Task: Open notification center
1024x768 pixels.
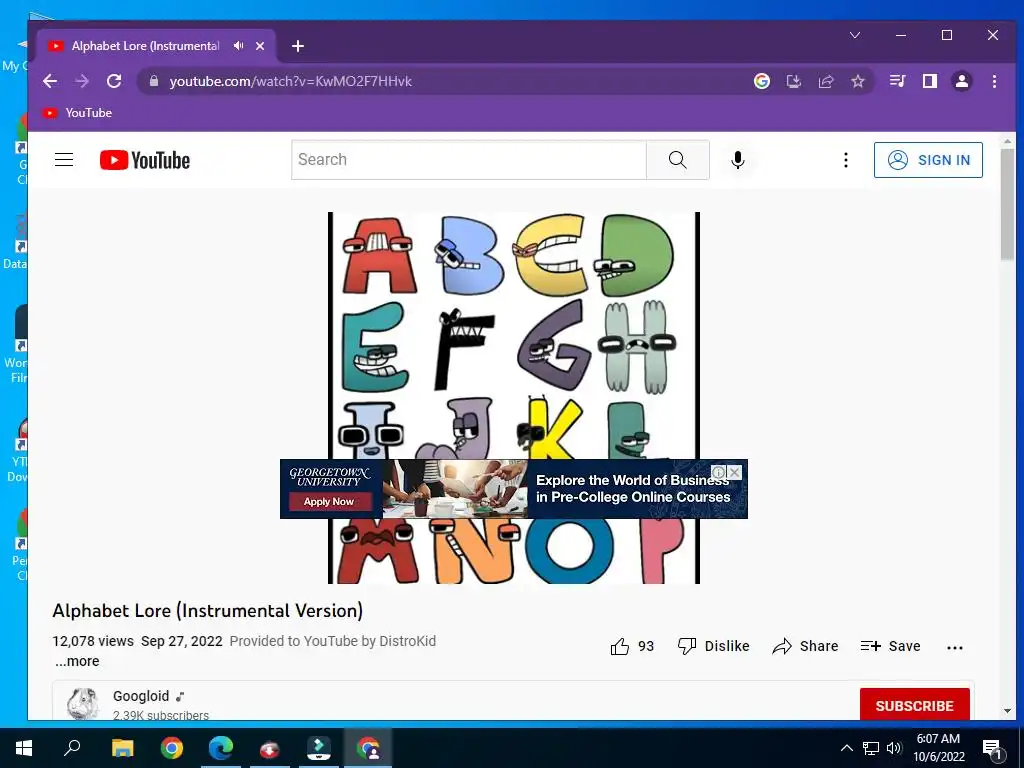Action: 992,749
